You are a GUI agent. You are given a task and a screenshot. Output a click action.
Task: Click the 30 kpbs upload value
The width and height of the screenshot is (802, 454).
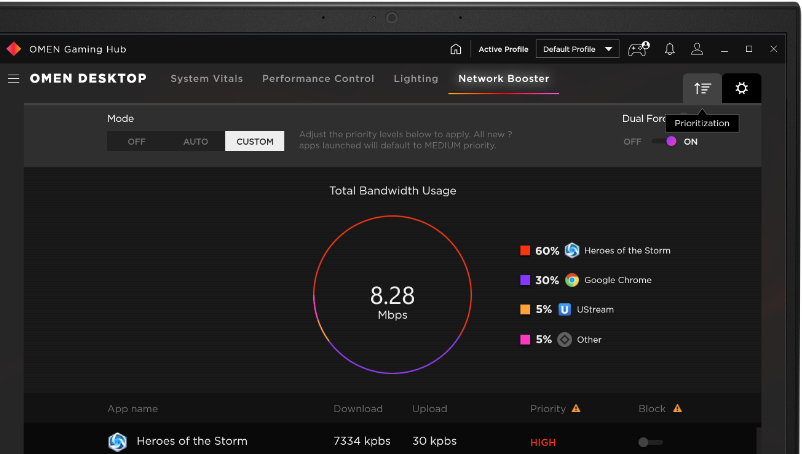tap(434, 441)
